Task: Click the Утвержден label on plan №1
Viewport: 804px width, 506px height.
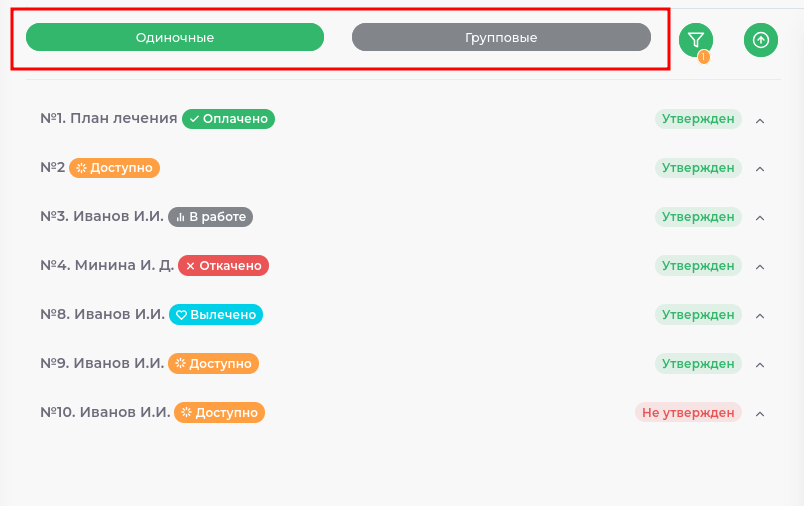Action: click(x=698, y=119)
